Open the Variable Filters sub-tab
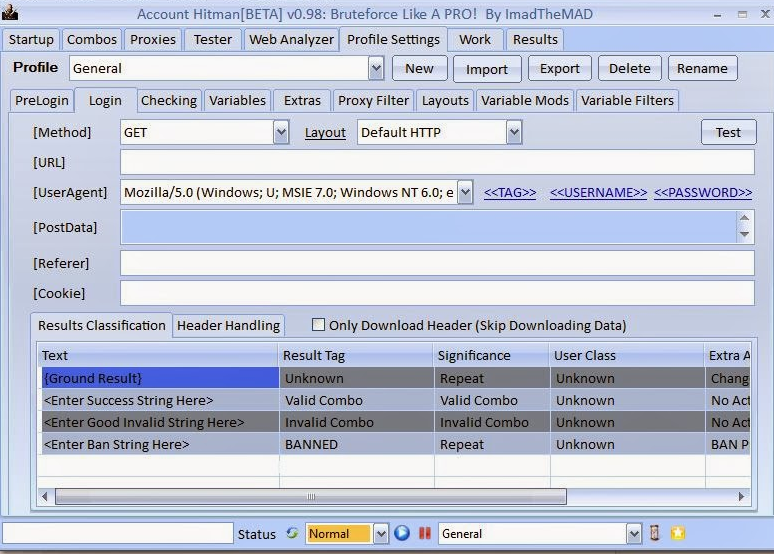774x556 pixels. tap(627, 101)
